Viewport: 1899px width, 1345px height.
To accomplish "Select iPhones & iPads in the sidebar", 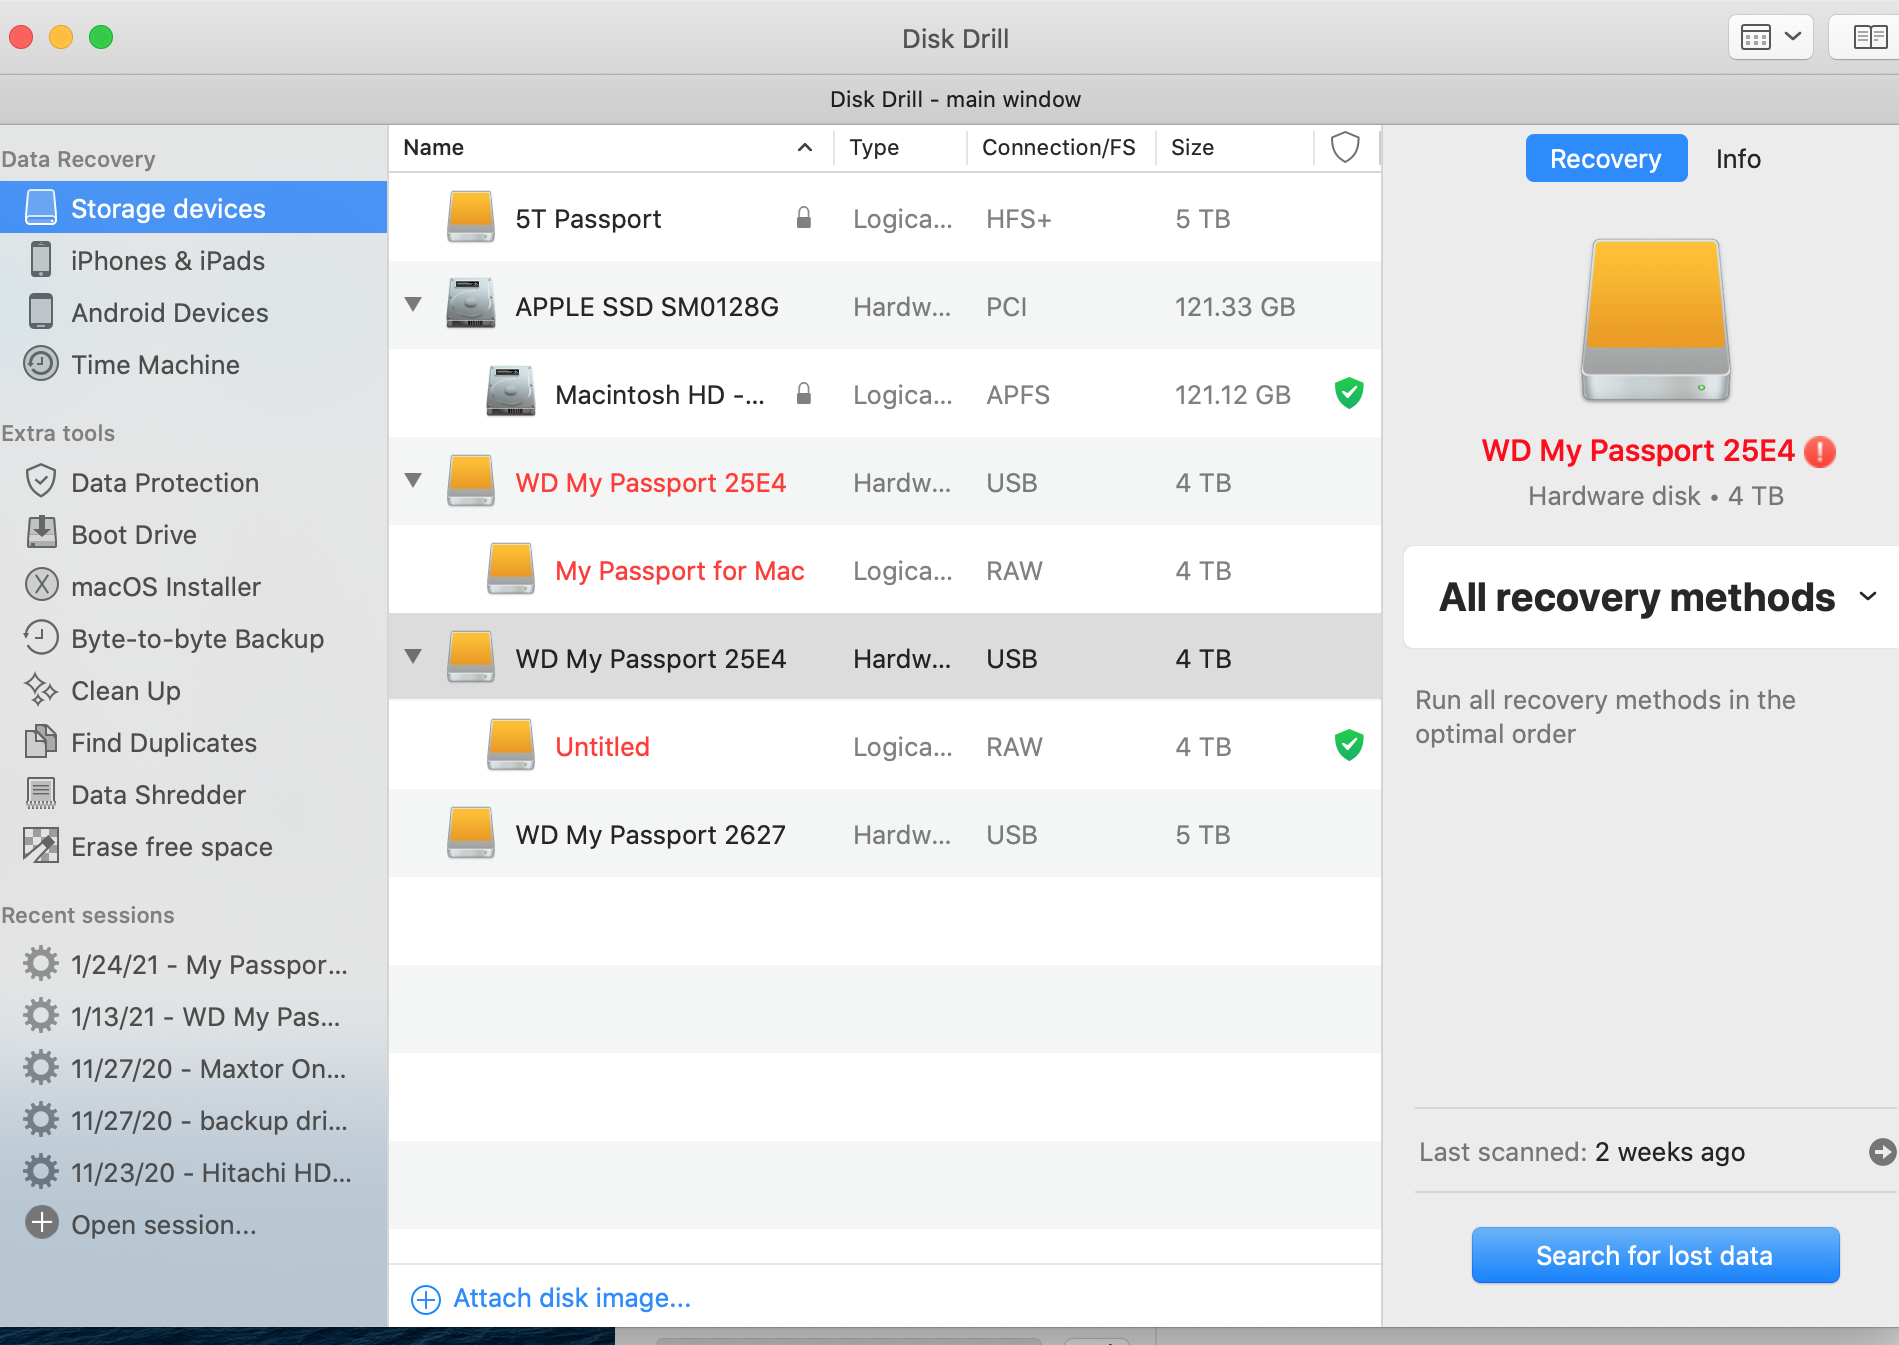I will 194,260.
